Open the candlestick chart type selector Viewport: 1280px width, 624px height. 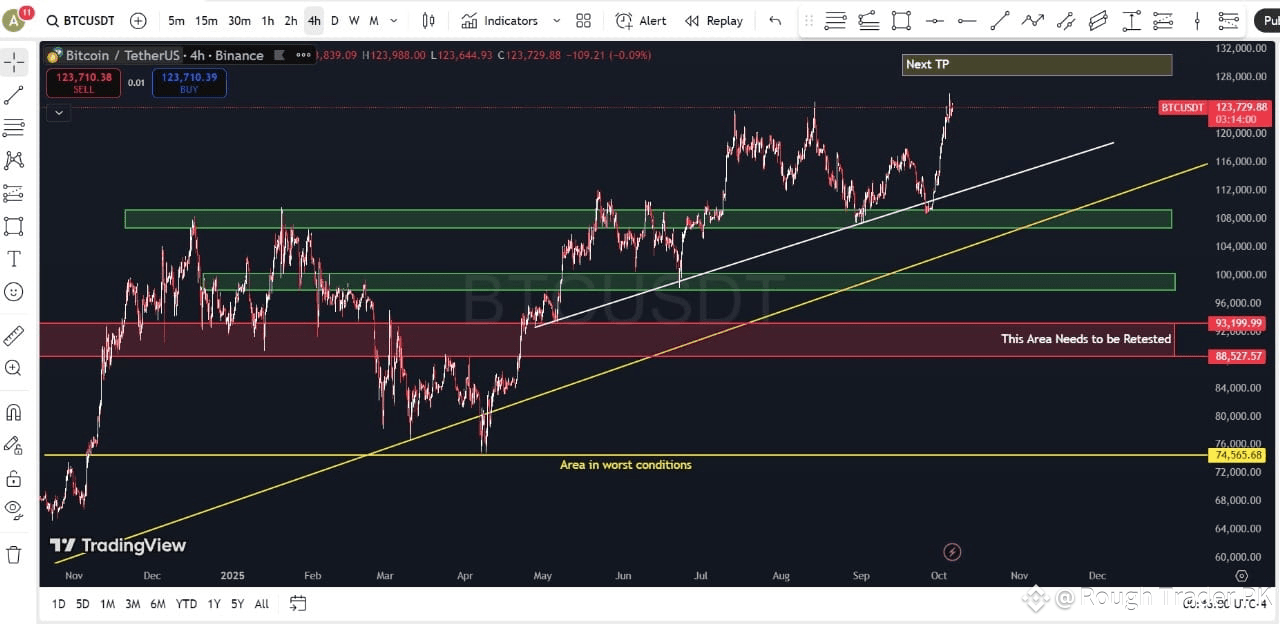(428, 21)
